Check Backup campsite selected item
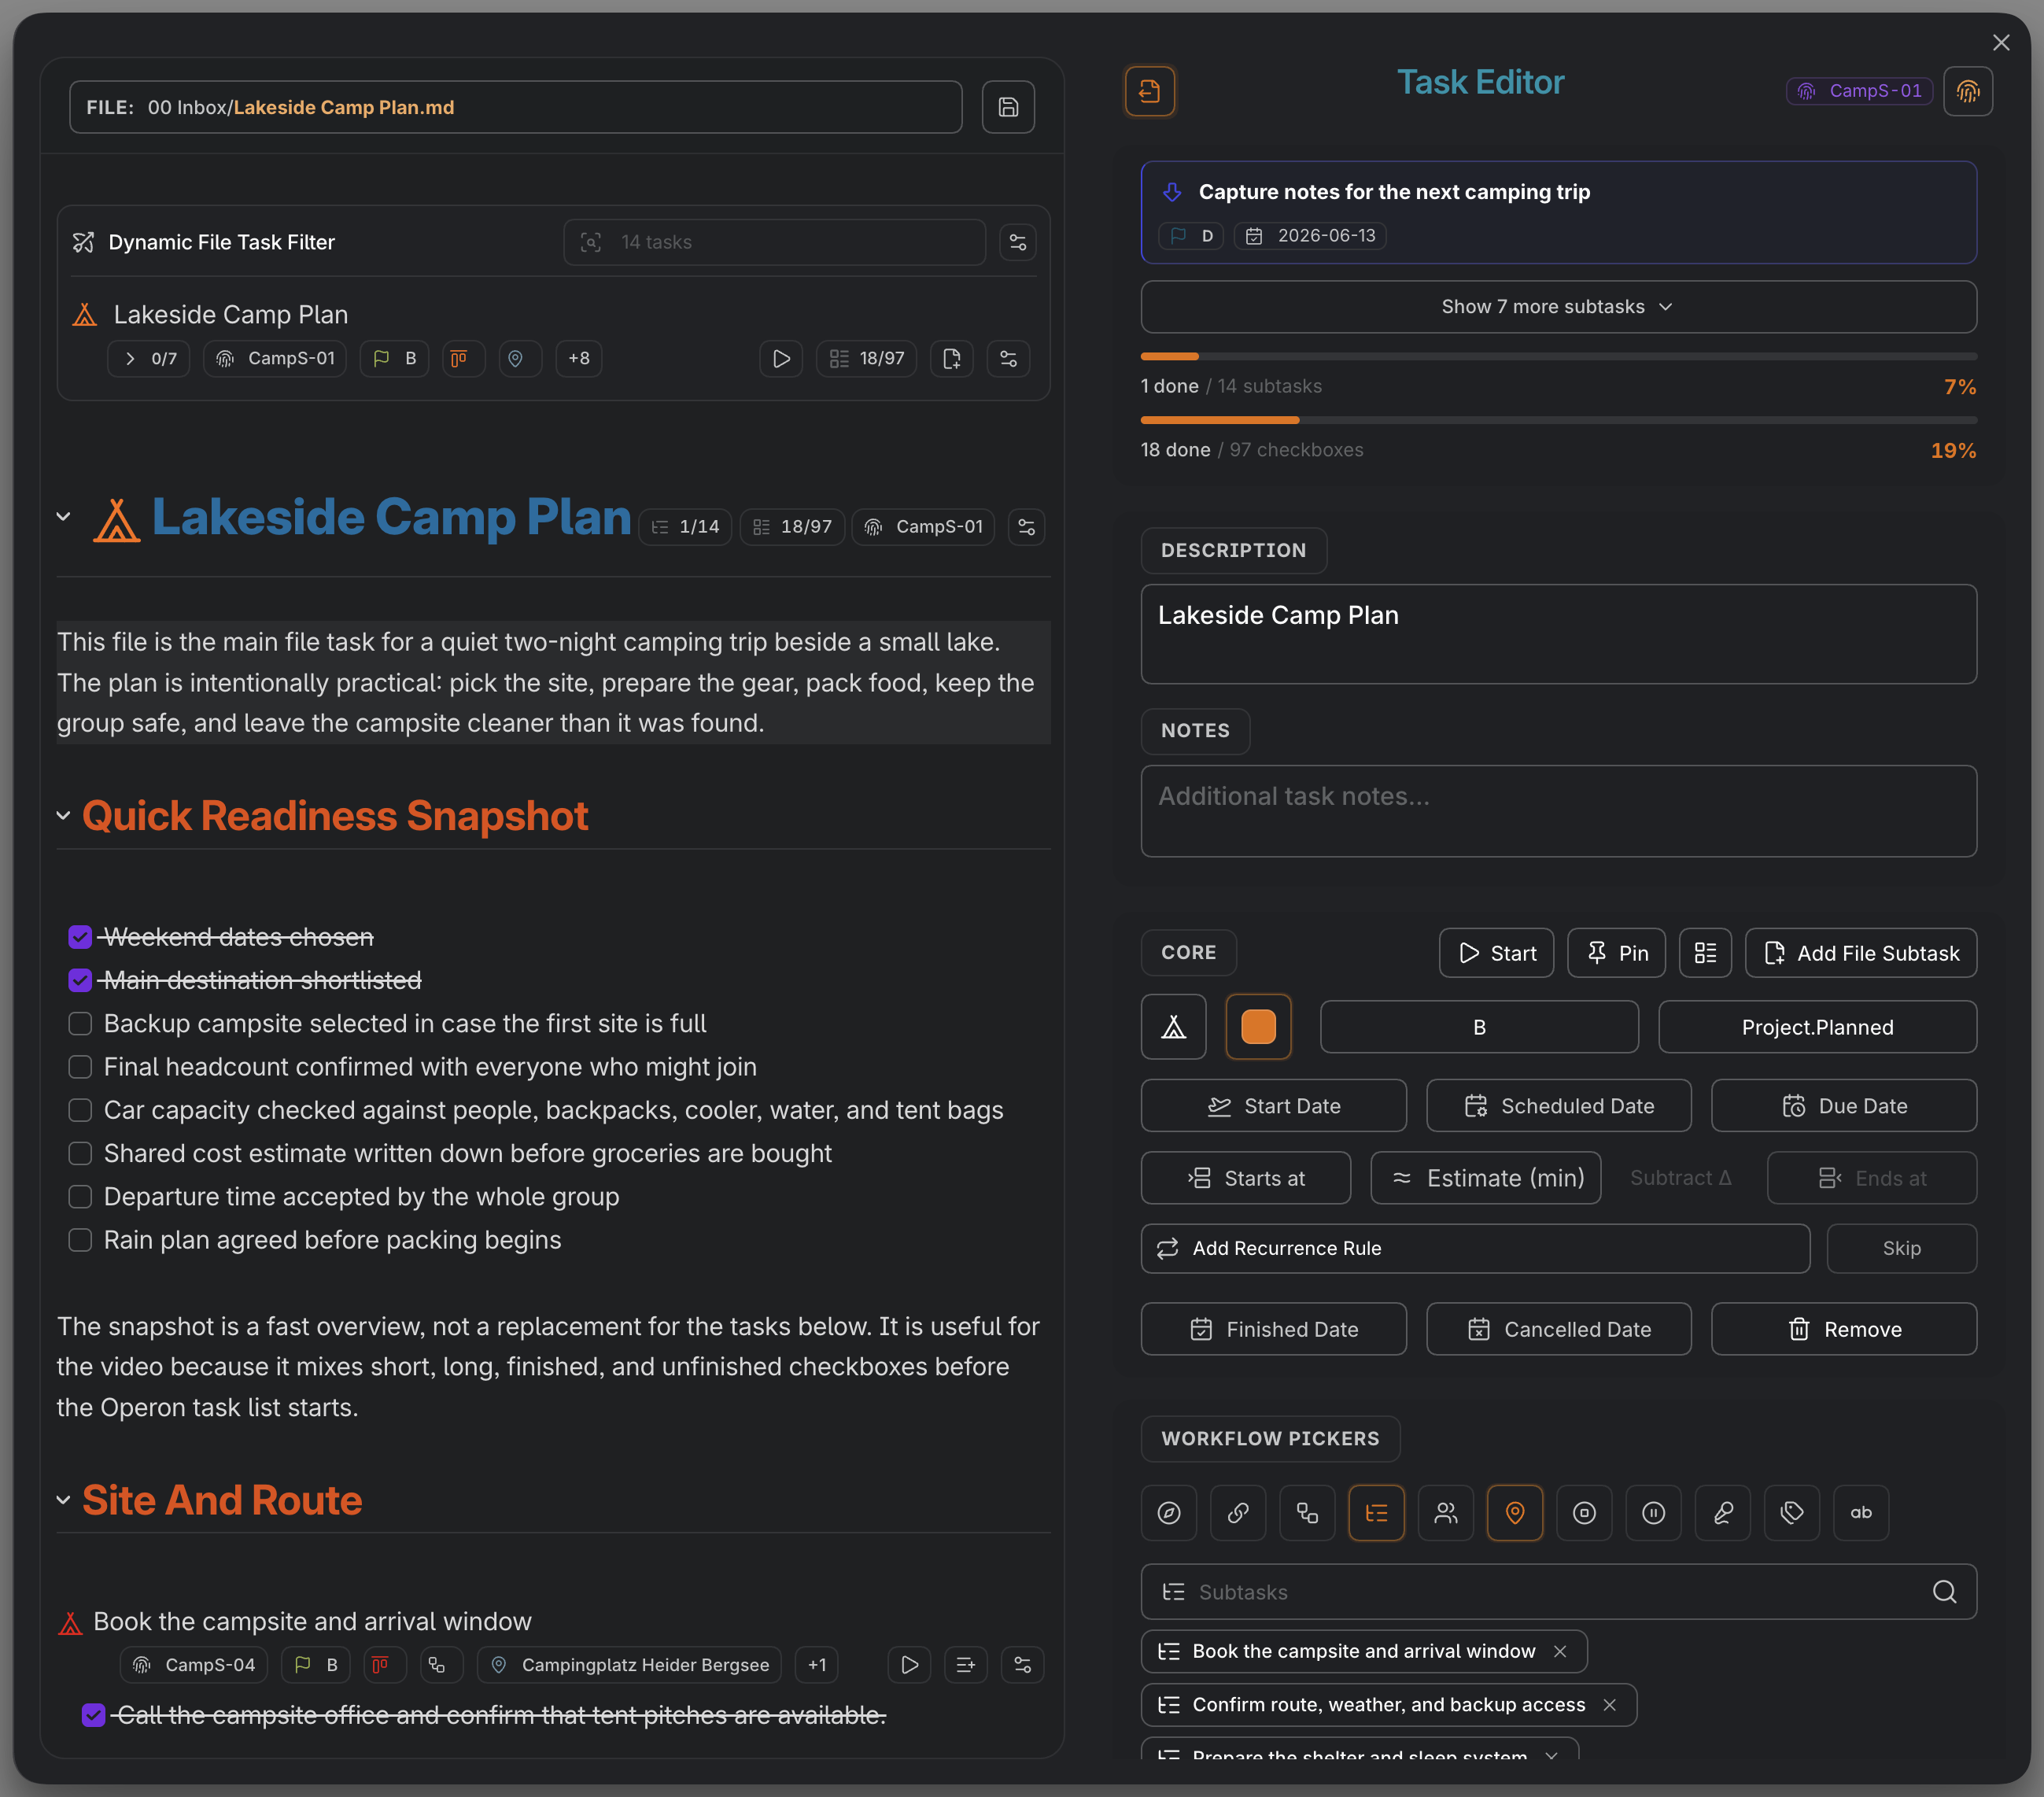Image resolution: width=2044 pixels, height=1797 pixels. click(80, 1023)
